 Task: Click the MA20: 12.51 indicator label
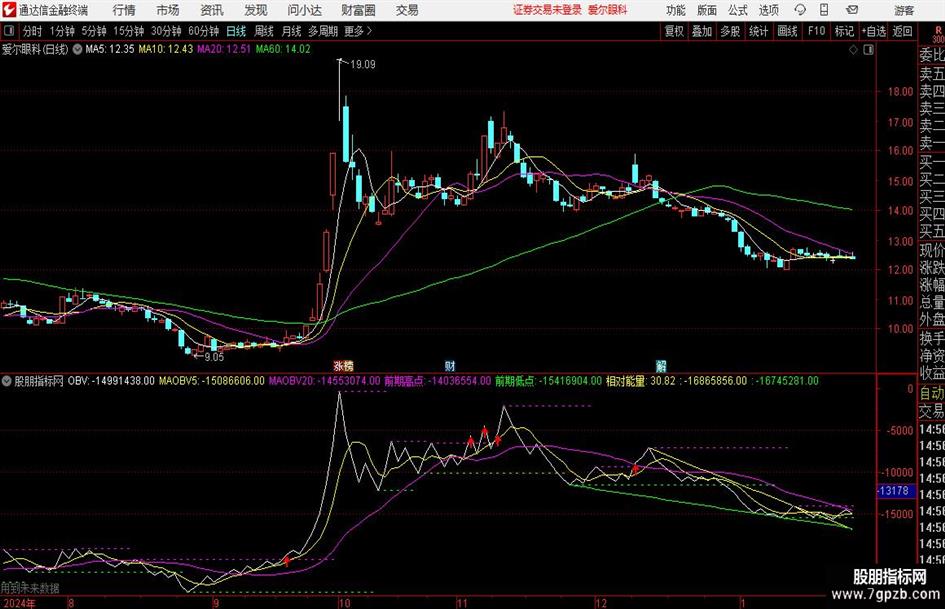pos(224,49)
